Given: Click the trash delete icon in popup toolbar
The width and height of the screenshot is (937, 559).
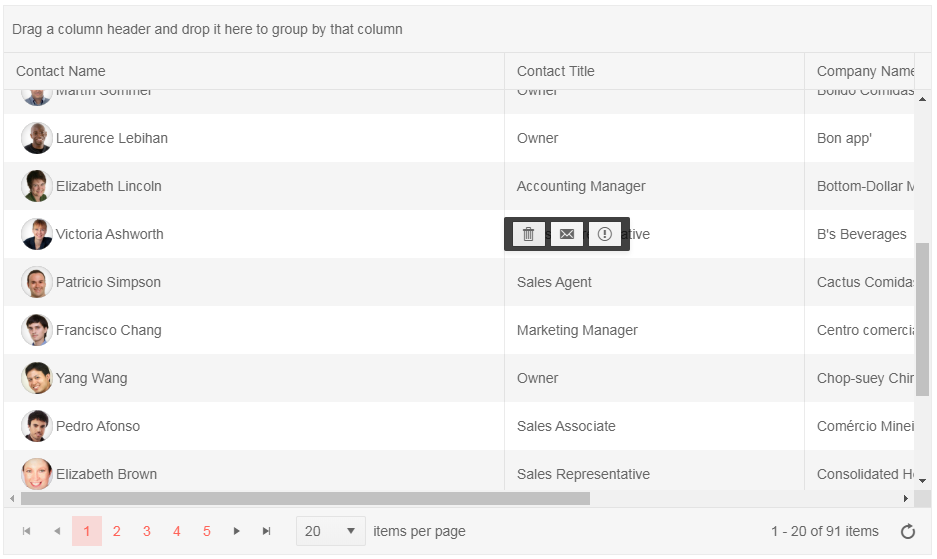Looking at the screenshot, I should (529, 234).
